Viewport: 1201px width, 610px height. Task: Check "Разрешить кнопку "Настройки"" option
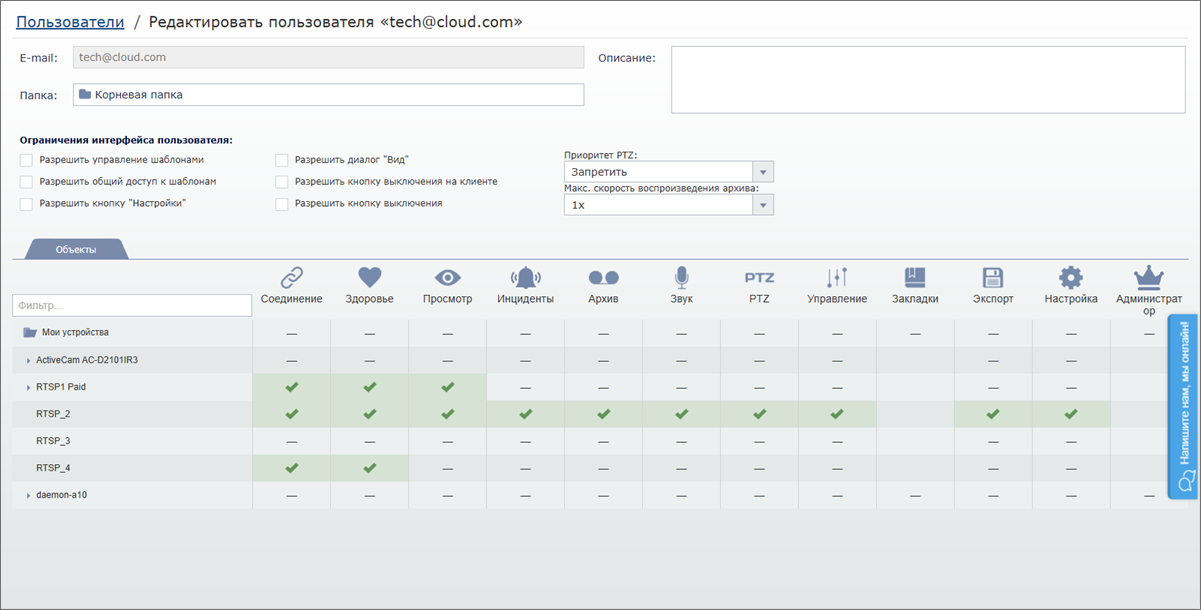click(27, 204)
